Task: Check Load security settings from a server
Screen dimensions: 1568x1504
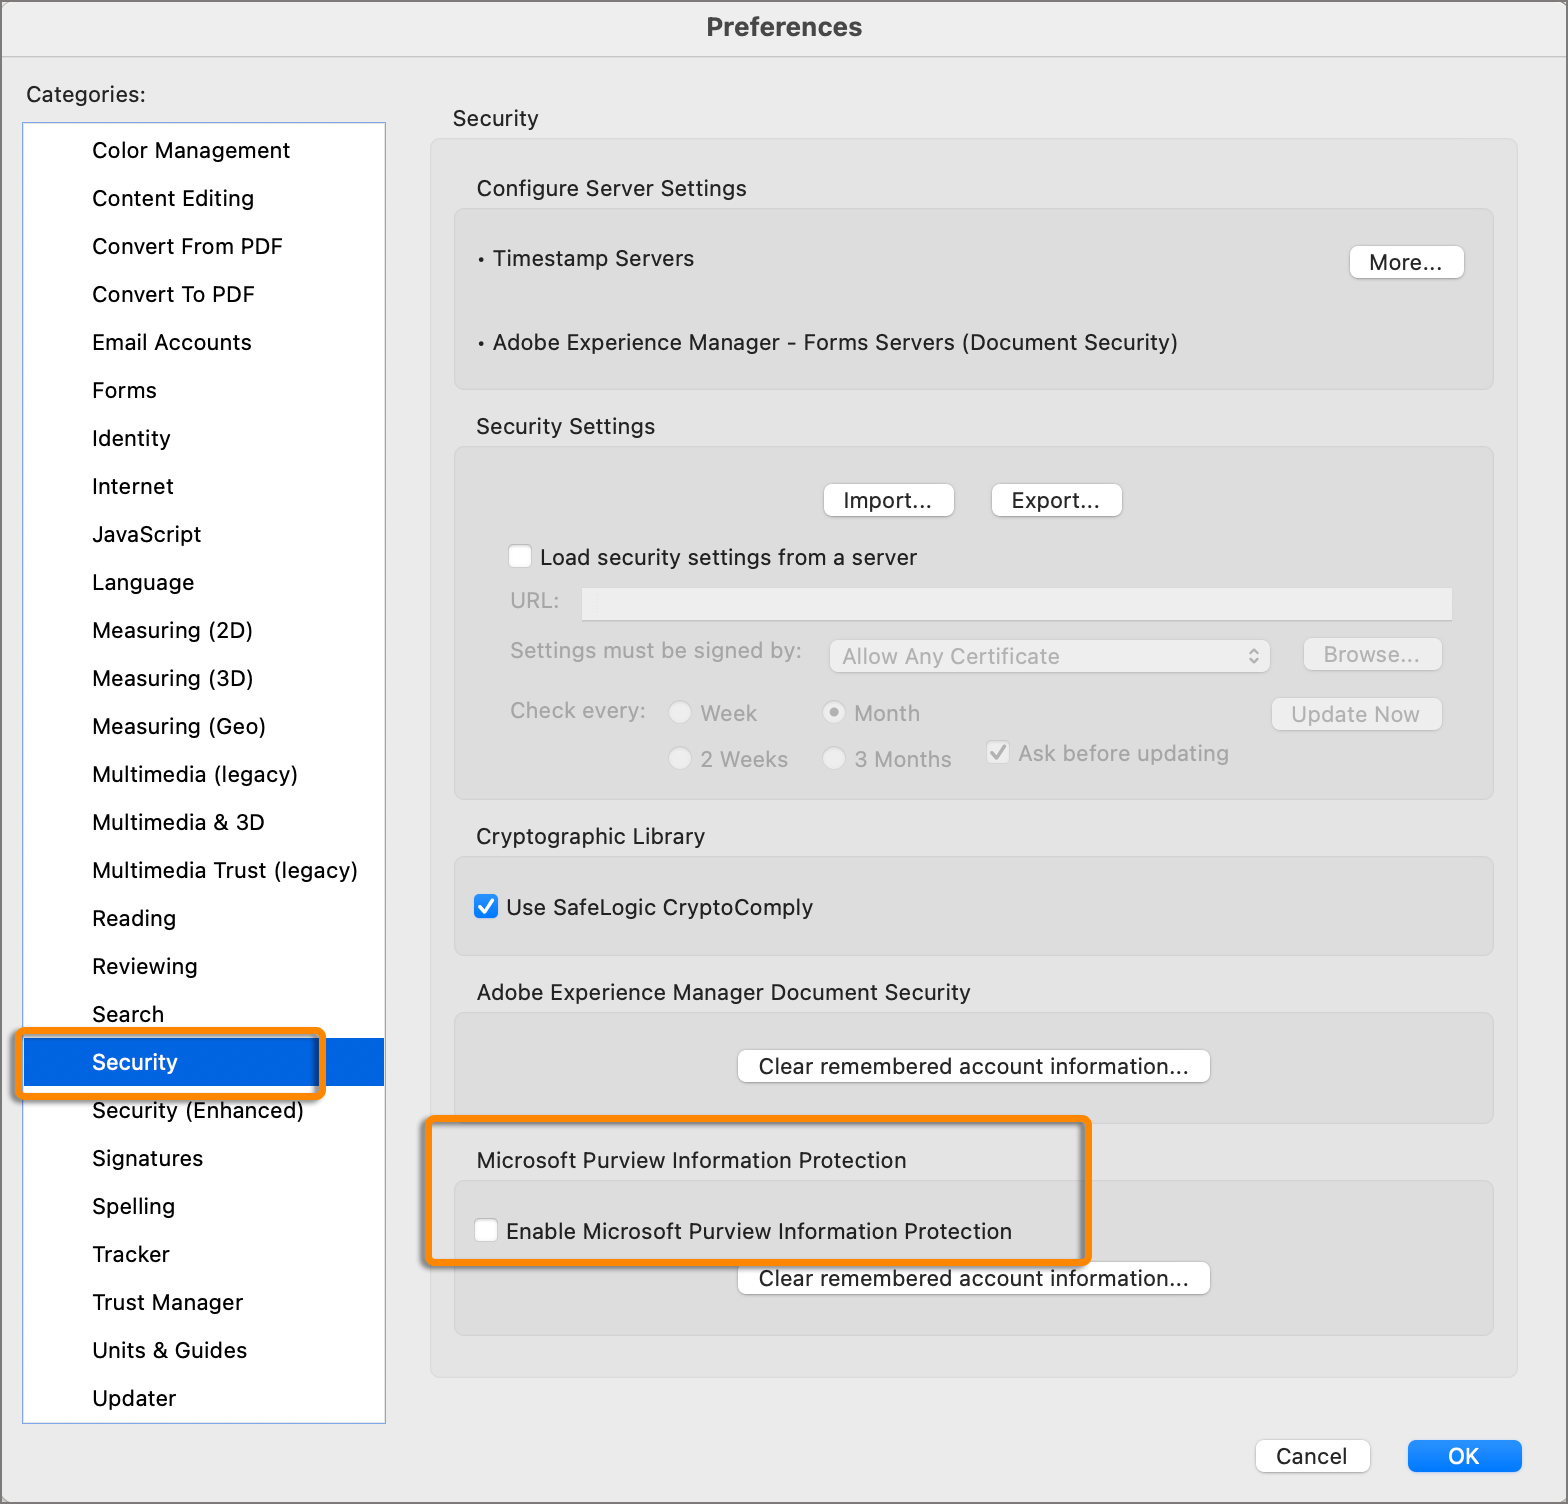Action: (520, 557)
